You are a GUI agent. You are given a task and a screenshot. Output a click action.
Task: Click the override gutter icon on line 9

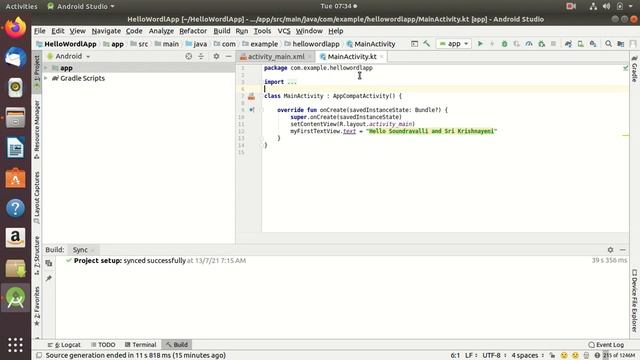pos(251,110)
